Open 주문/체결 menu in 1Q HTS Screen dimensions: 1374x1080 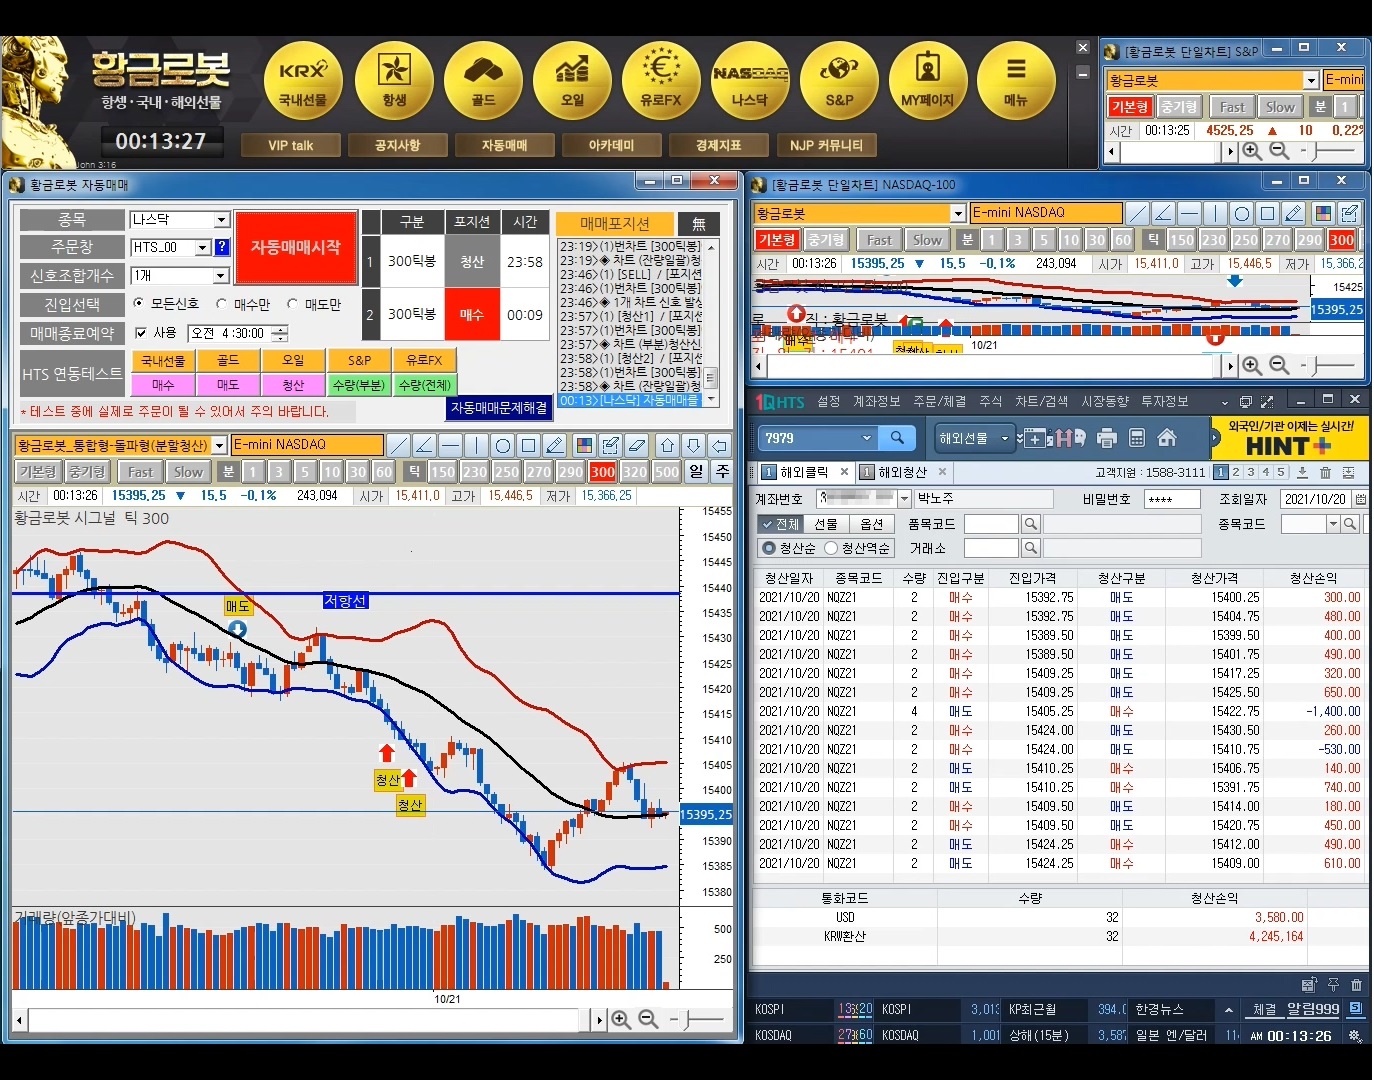940,401
